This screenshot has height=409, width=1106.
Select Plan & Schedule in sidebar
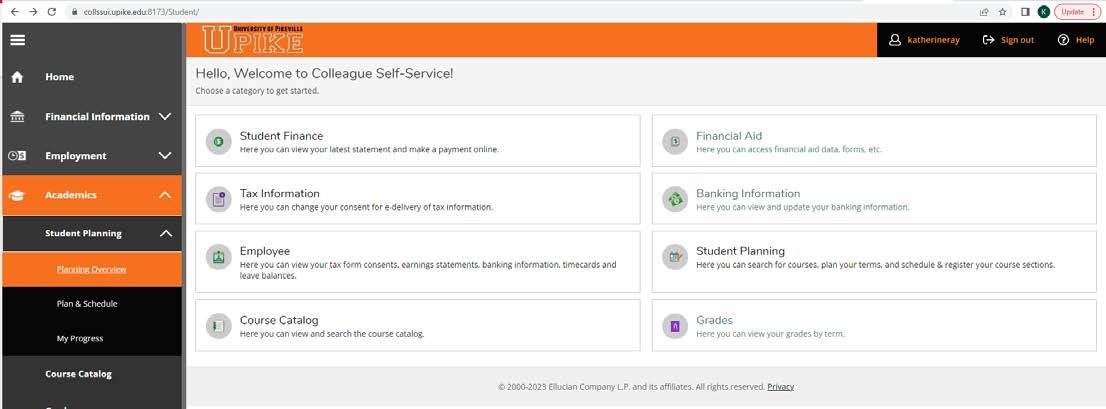pyautogui.click(x=87, y=304)
